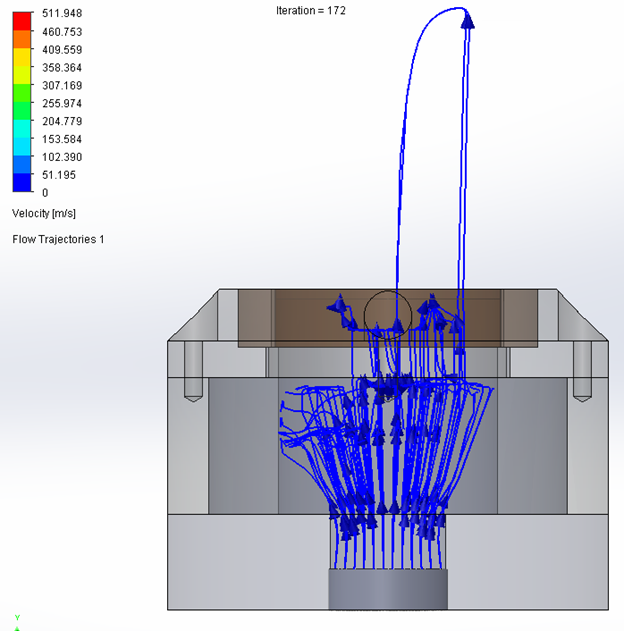Click the dark blue band at legend bottom
The image size is (624, 631).
pyautogui.click(x=21, y=181)
